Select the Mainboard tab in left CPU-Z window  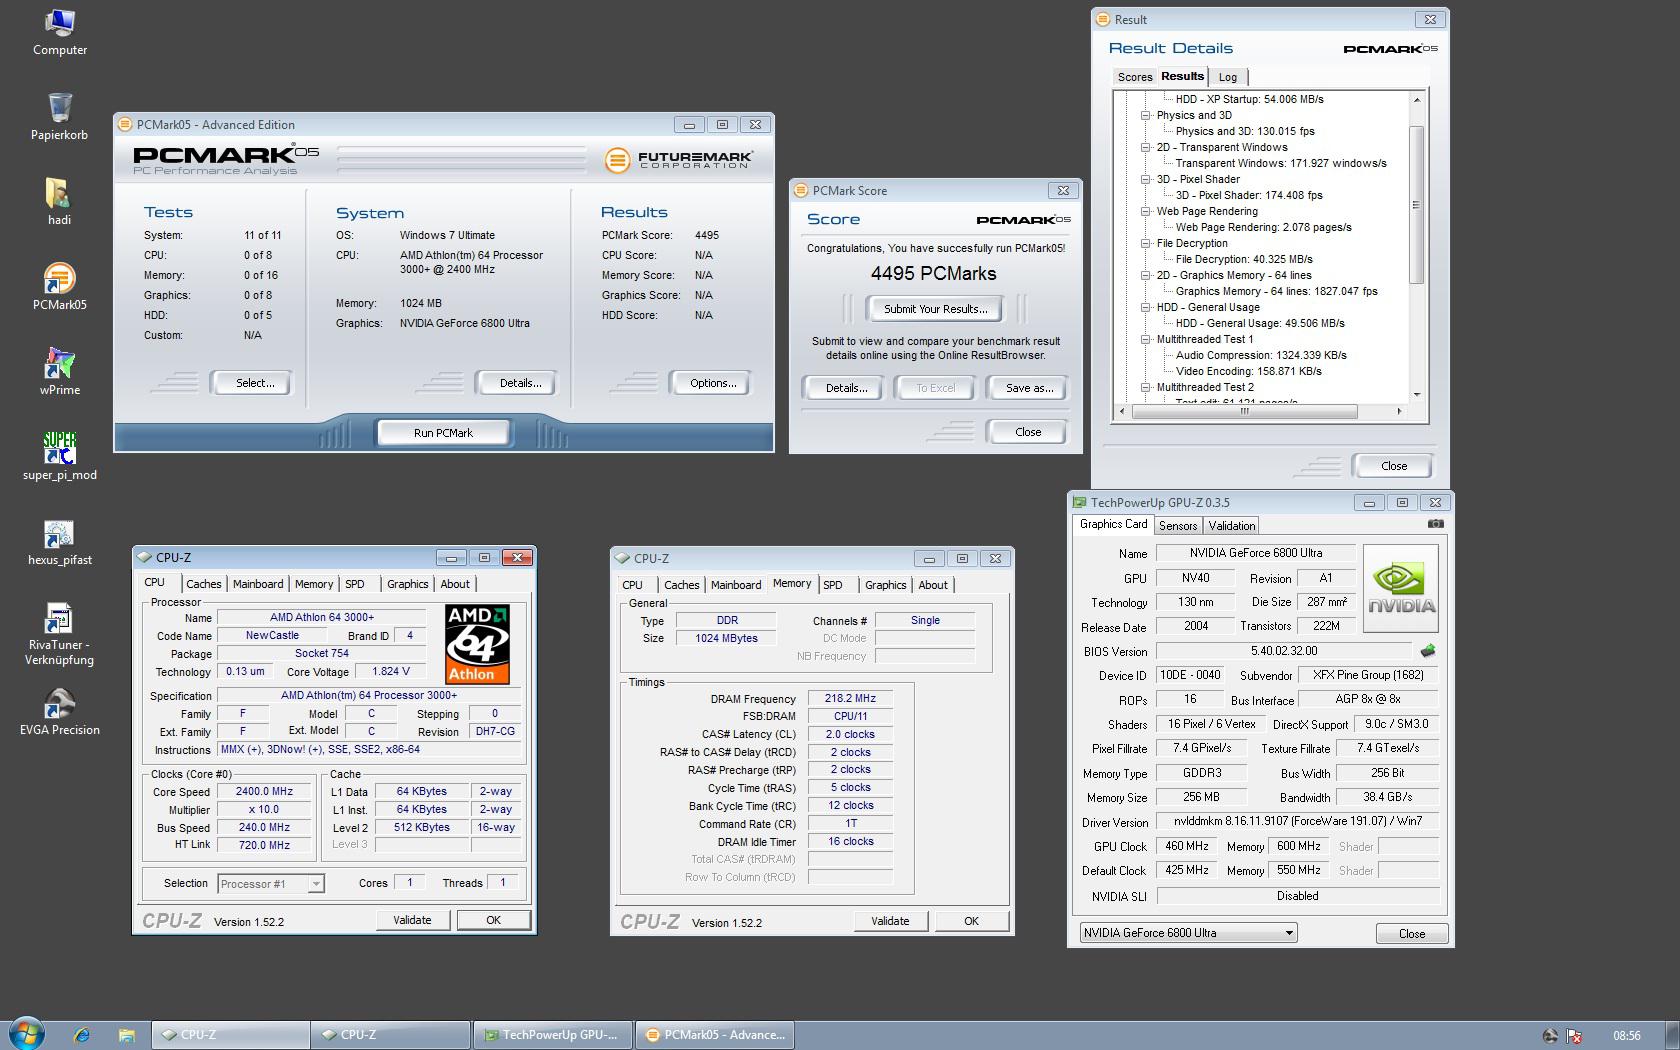(x=258, y=584)
